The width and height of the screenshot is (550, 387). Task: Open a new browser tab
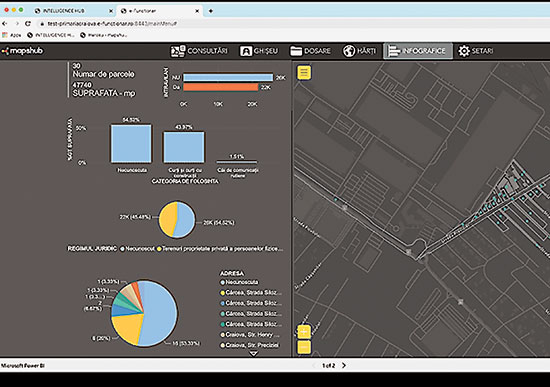pos(210,11)
